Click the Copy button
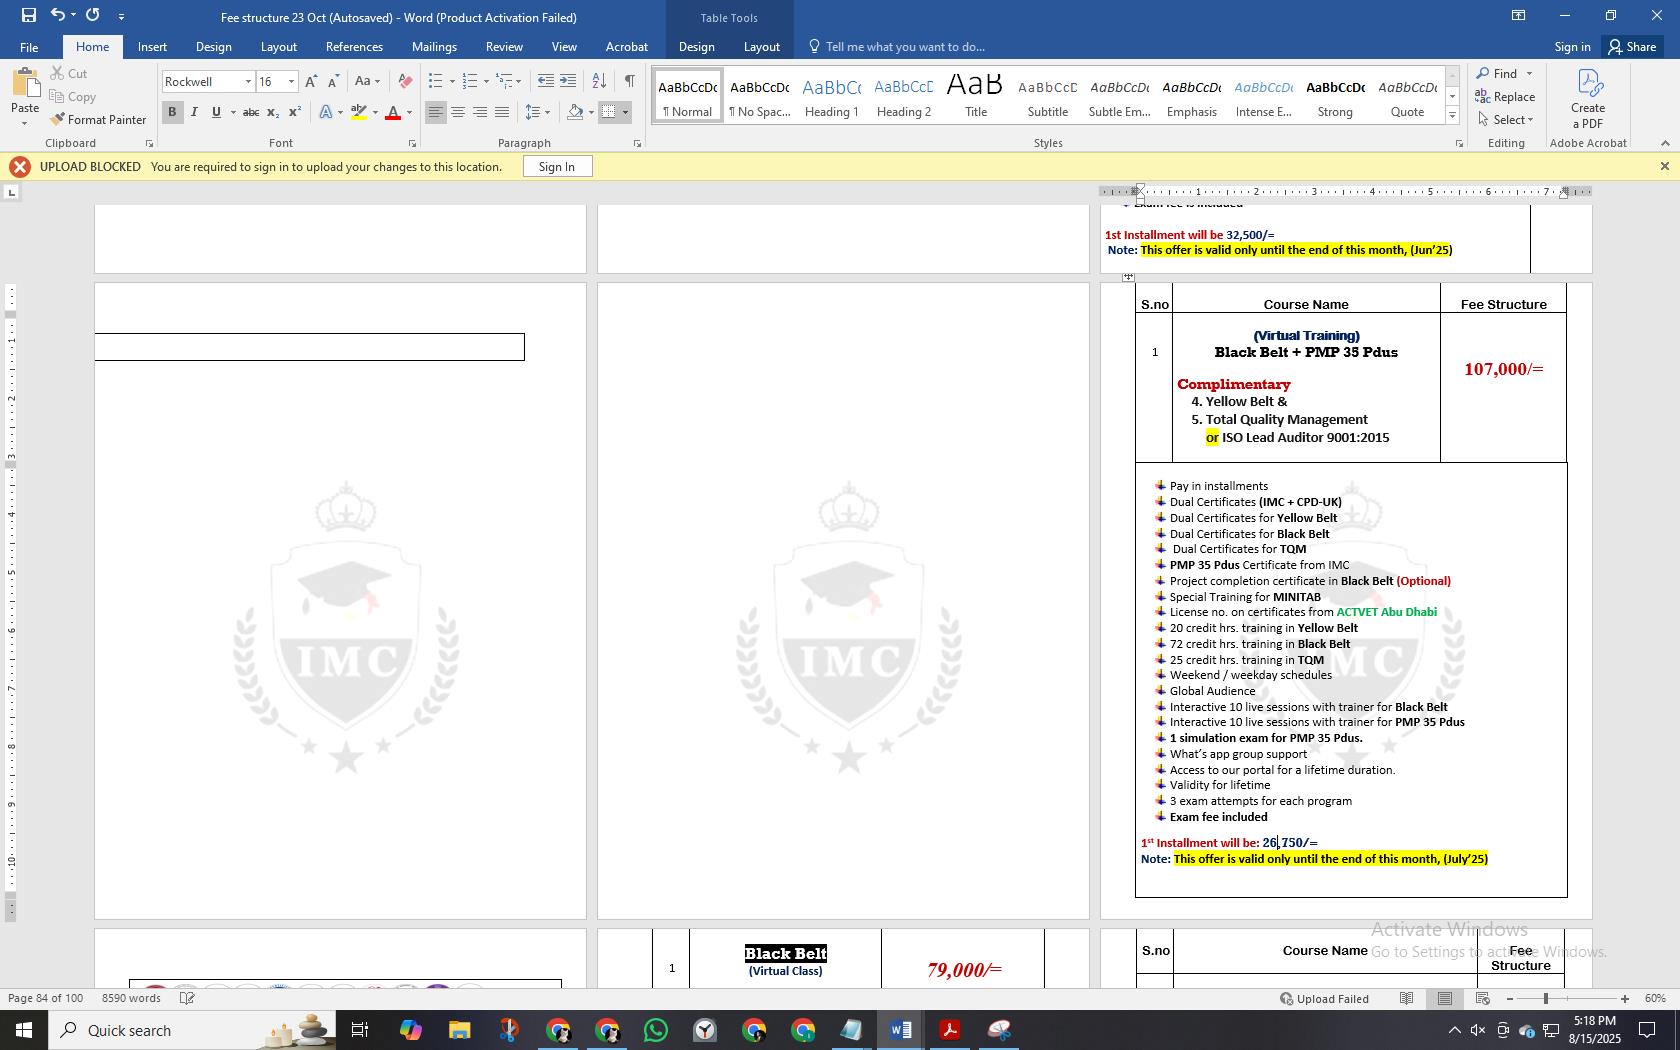 (72, 97)
